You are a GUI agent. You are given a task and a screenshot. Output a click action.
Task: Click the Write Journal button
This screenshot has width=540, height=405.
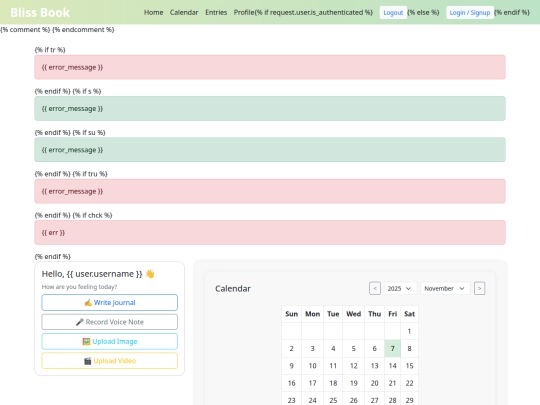tap(110, 302)
